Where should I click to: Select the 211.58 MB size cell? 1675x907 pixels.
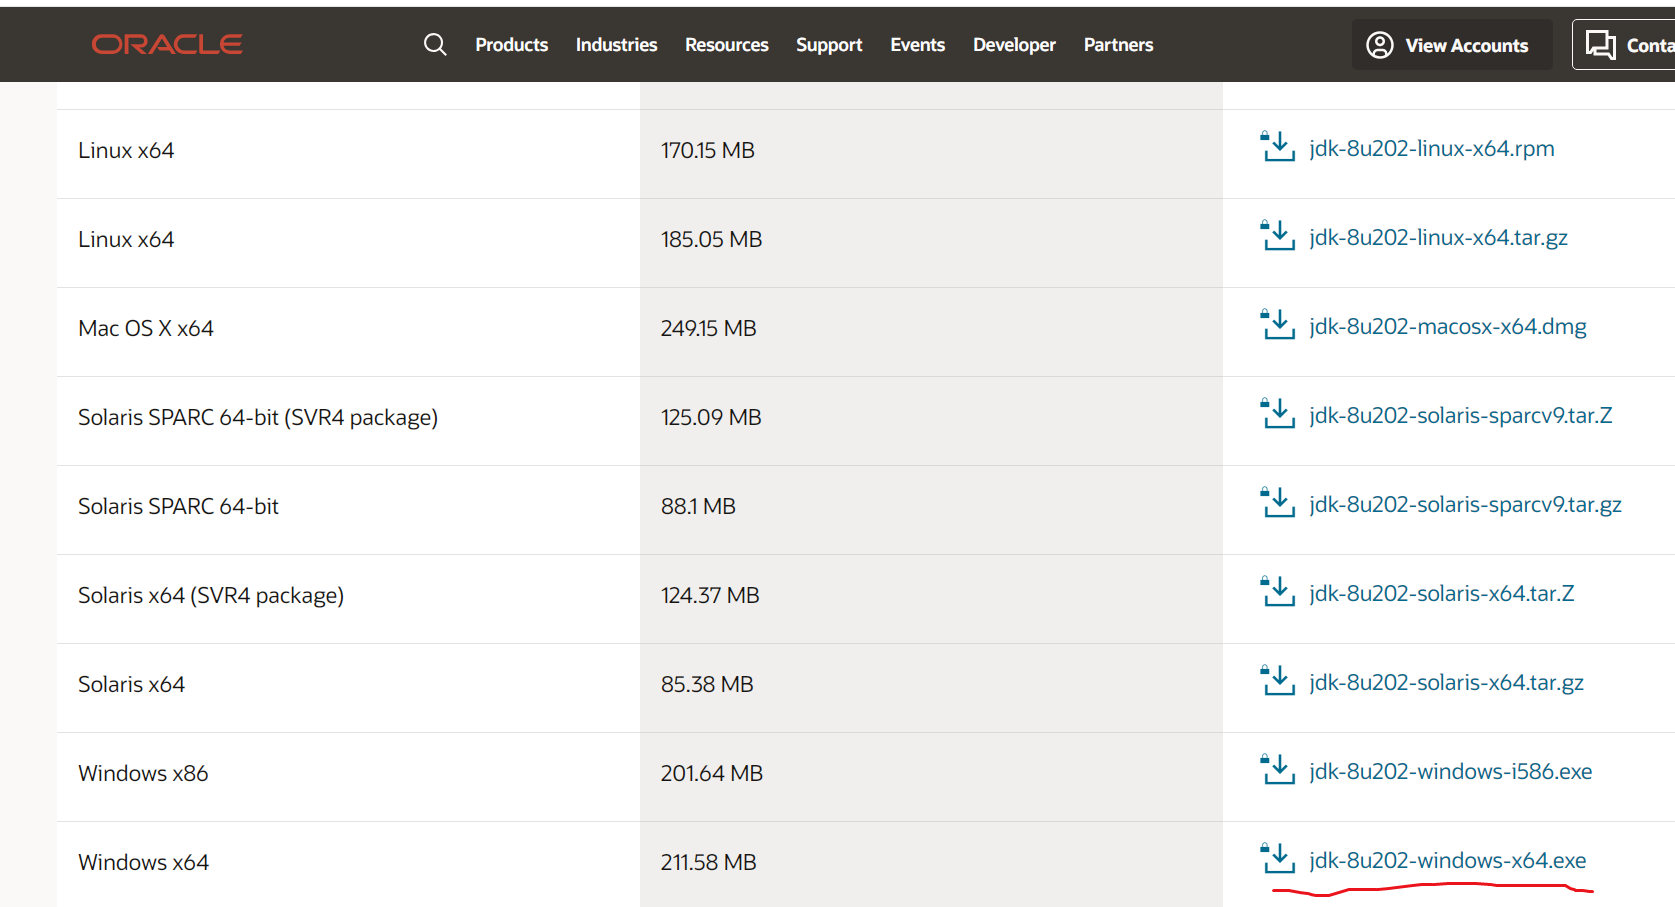click(x=931, y=864)
